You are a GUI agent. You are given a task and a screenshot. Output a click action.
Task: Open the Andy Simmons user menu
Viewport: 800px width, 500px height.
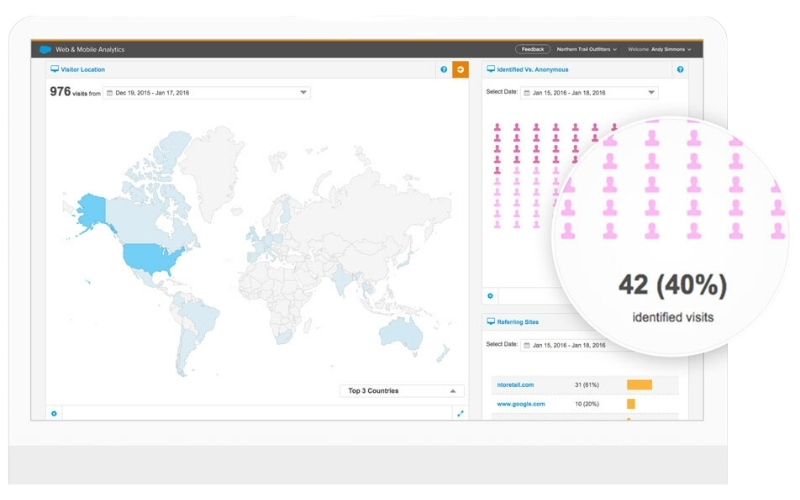pyautogui.click(x=660, y=49)
